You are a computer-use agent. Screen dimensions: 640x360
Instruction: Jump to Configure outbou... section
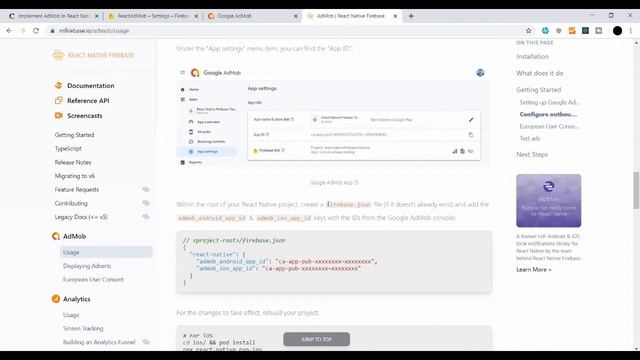548,114
